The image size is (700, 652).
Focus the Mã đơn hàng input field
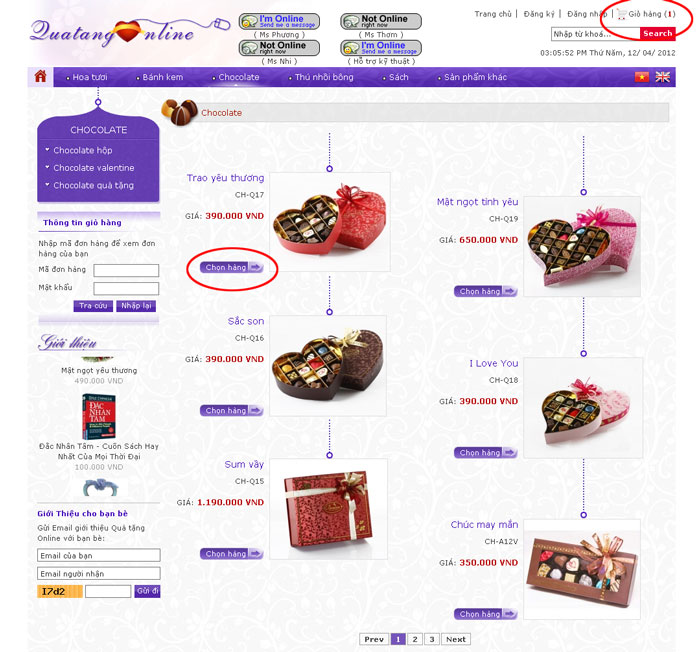pyautogui.click(x=126, y=270)
